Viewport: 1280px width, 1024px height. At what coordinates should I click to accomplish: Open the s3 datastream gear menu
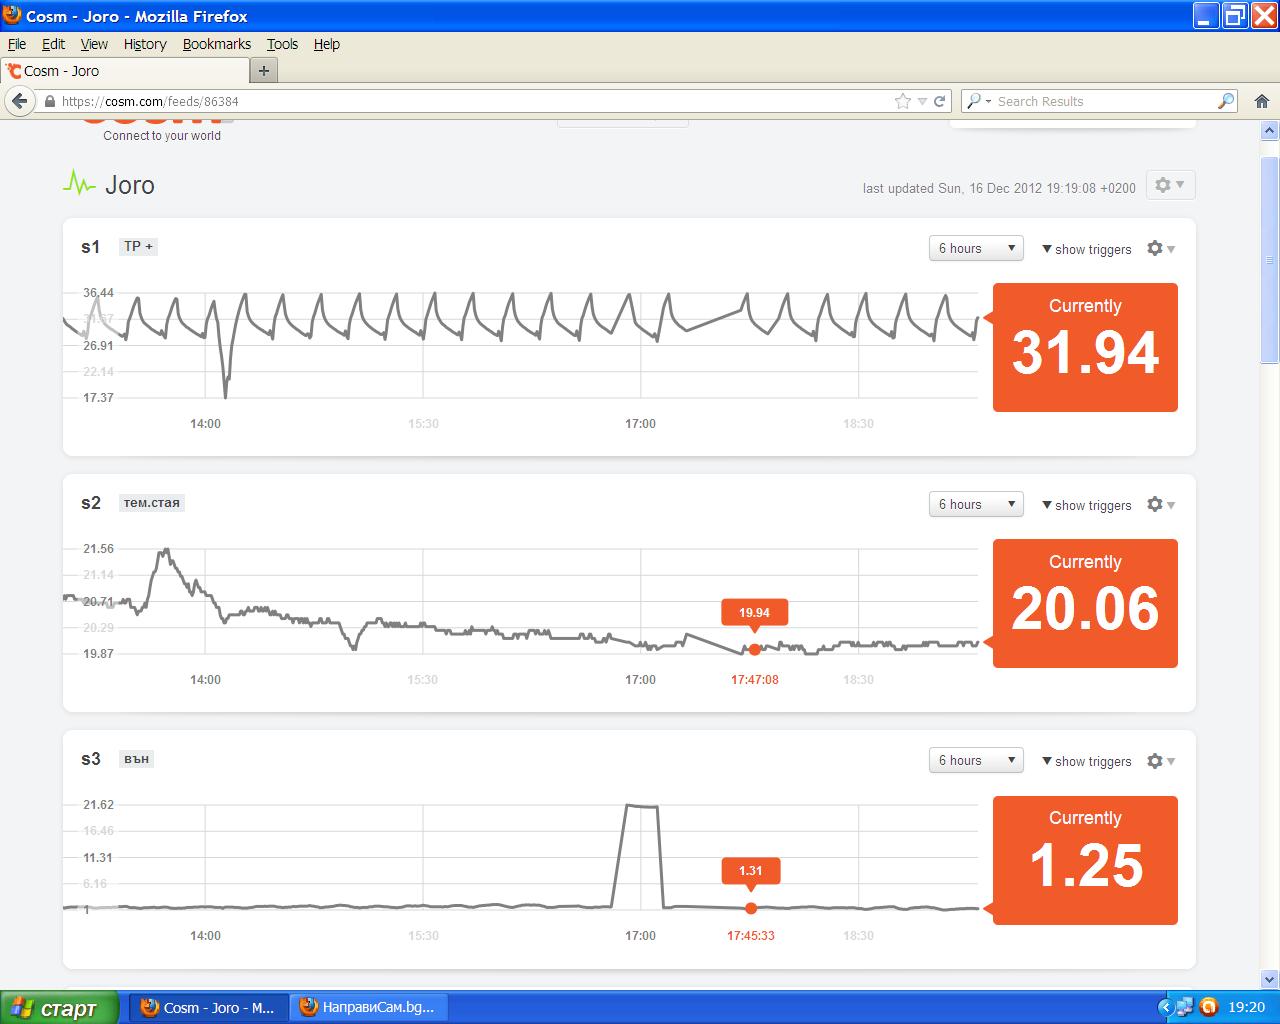click(1160, 761)
